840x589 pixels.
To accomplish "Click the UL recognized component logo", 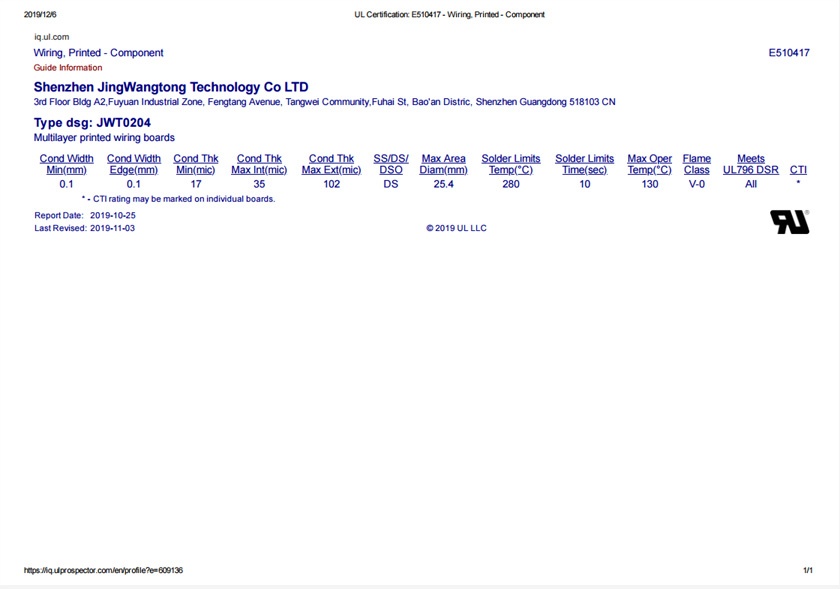I will click(x=789, y=222).
